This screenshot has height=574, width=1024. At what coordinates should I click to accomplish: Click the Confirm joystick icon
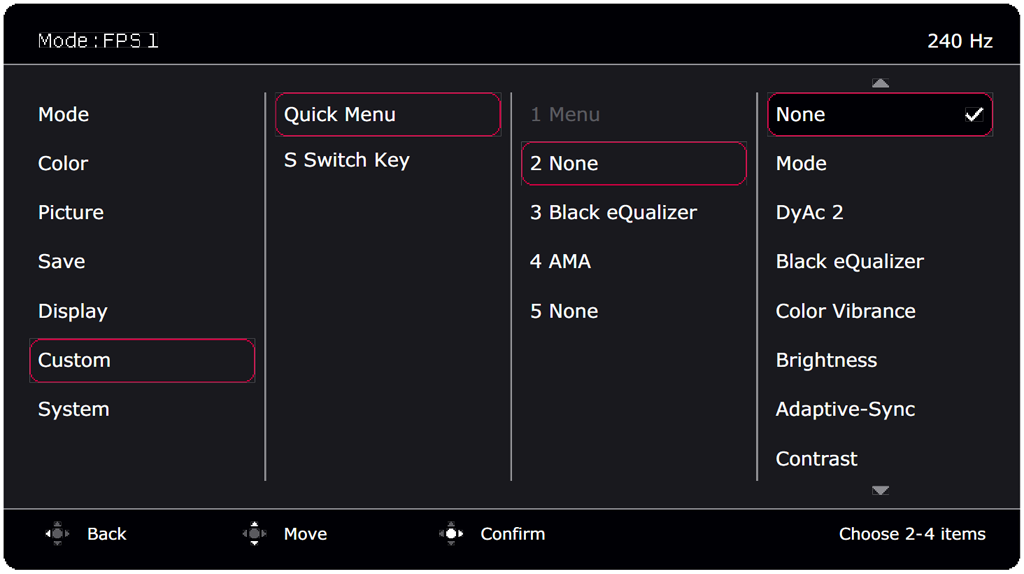point(451,534)
